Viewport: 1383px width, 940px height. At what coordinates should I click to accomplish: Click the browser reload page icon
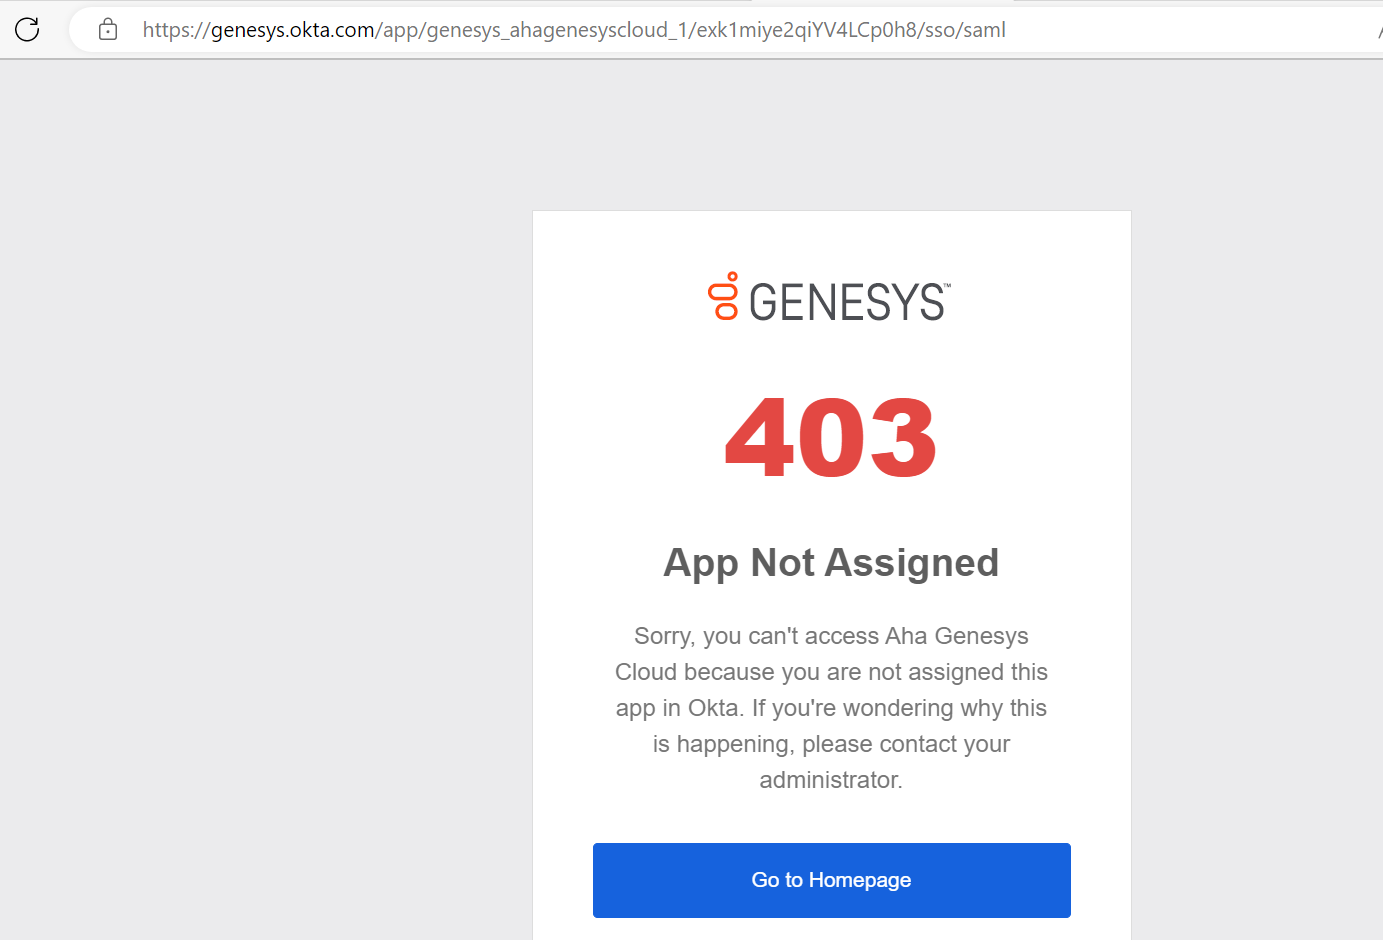(x=27, y=29)
